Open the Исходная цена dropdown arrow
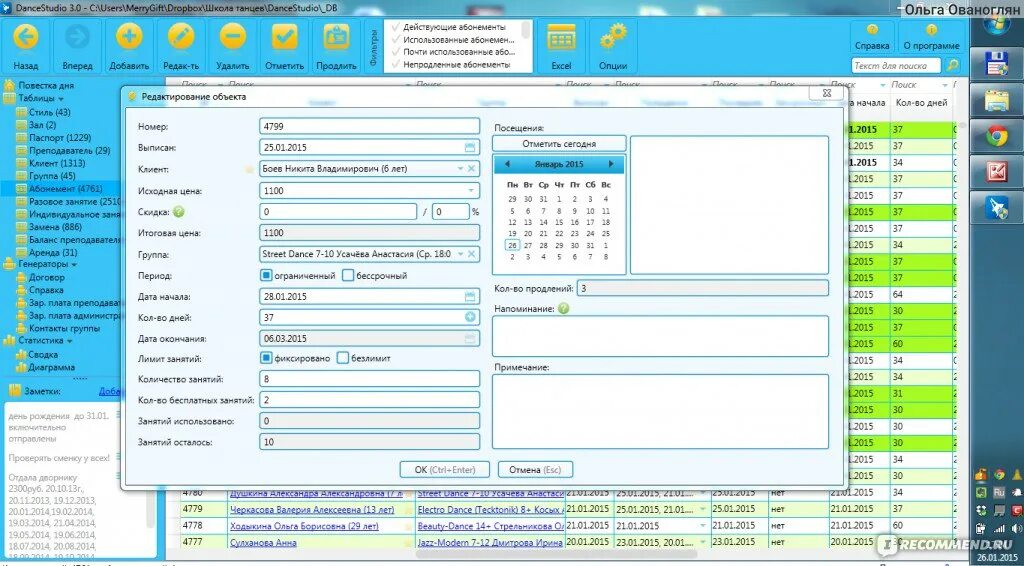 471,191
